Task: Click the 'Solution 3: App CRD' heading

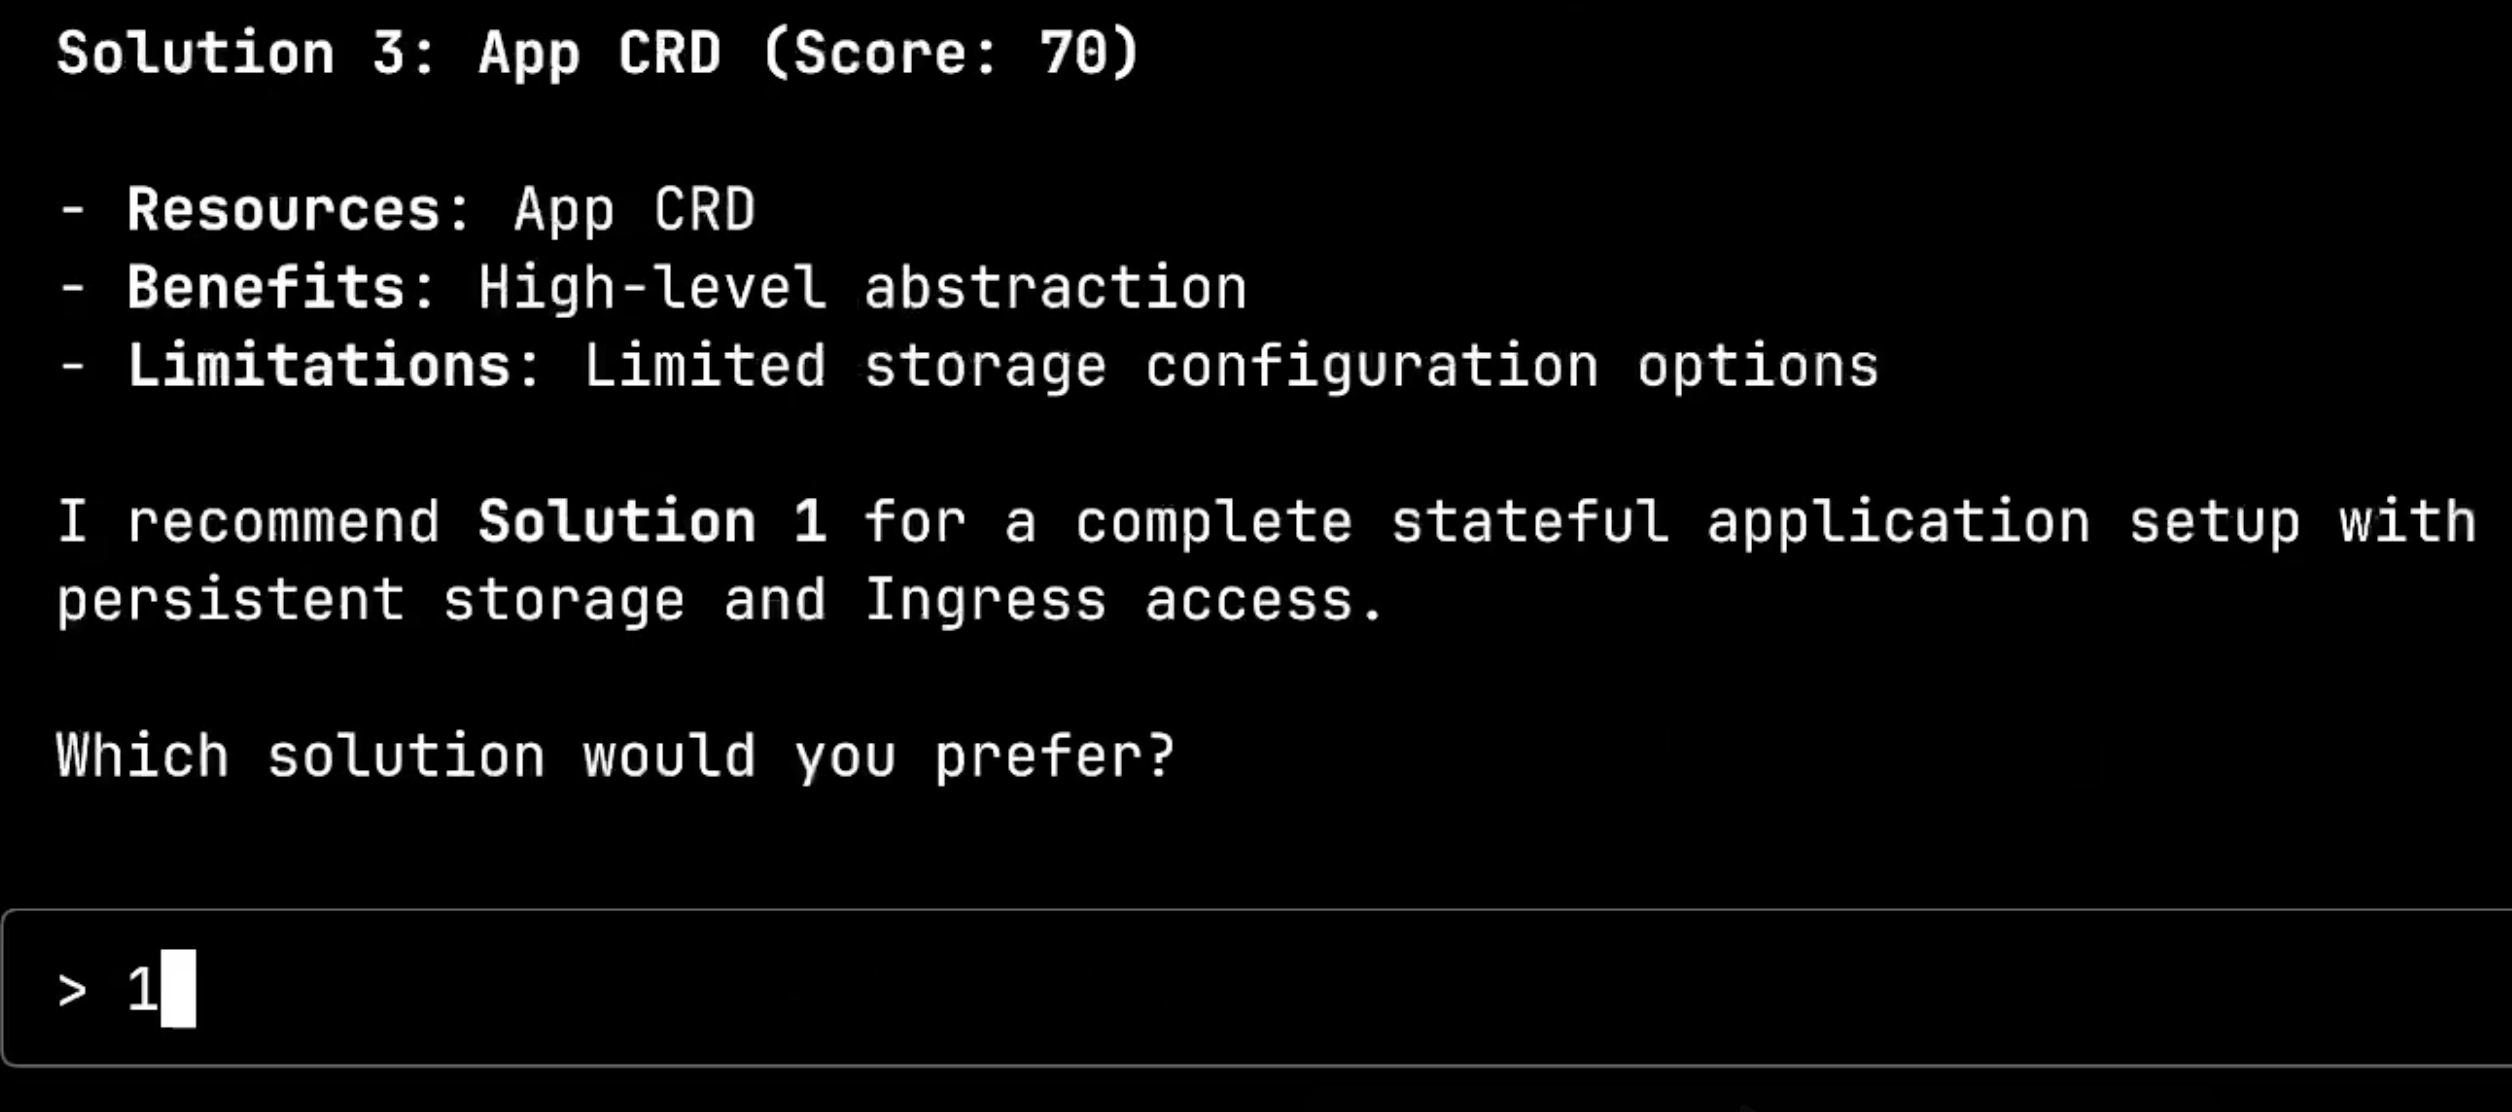Action: pos(389,53)
